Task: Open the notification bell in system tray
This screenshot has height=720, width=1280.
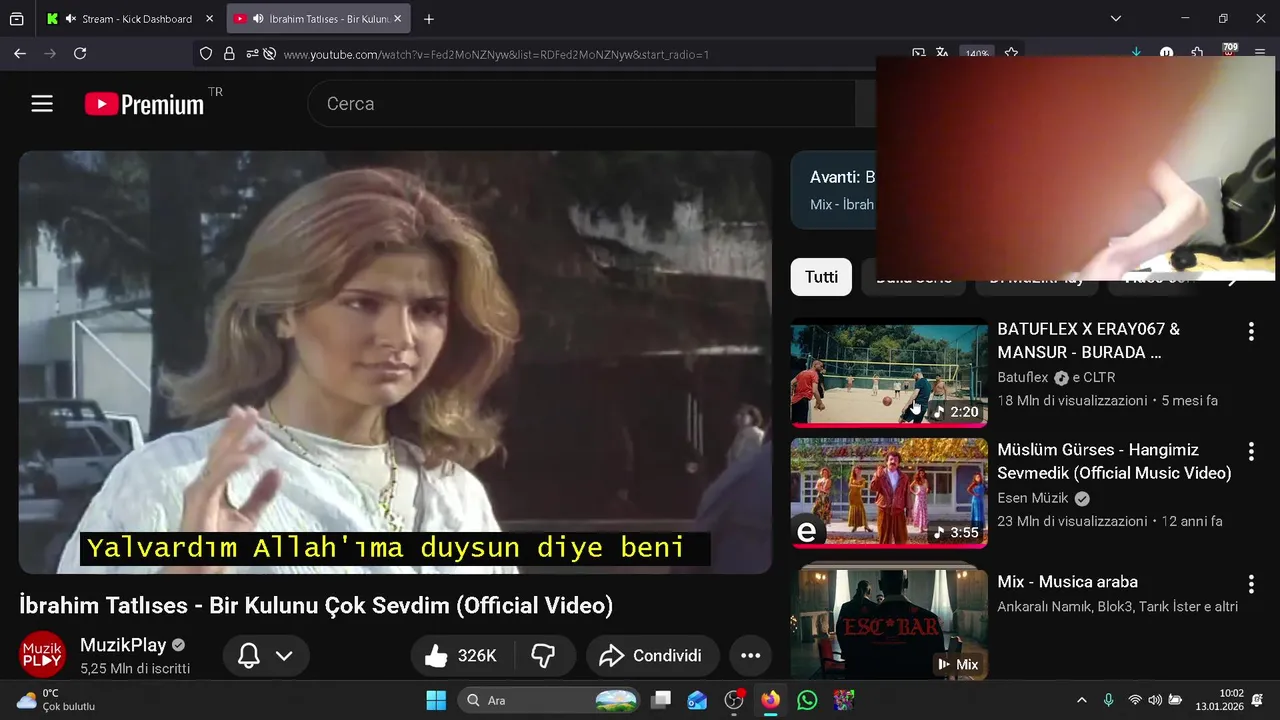Action: pos(1258,700)
